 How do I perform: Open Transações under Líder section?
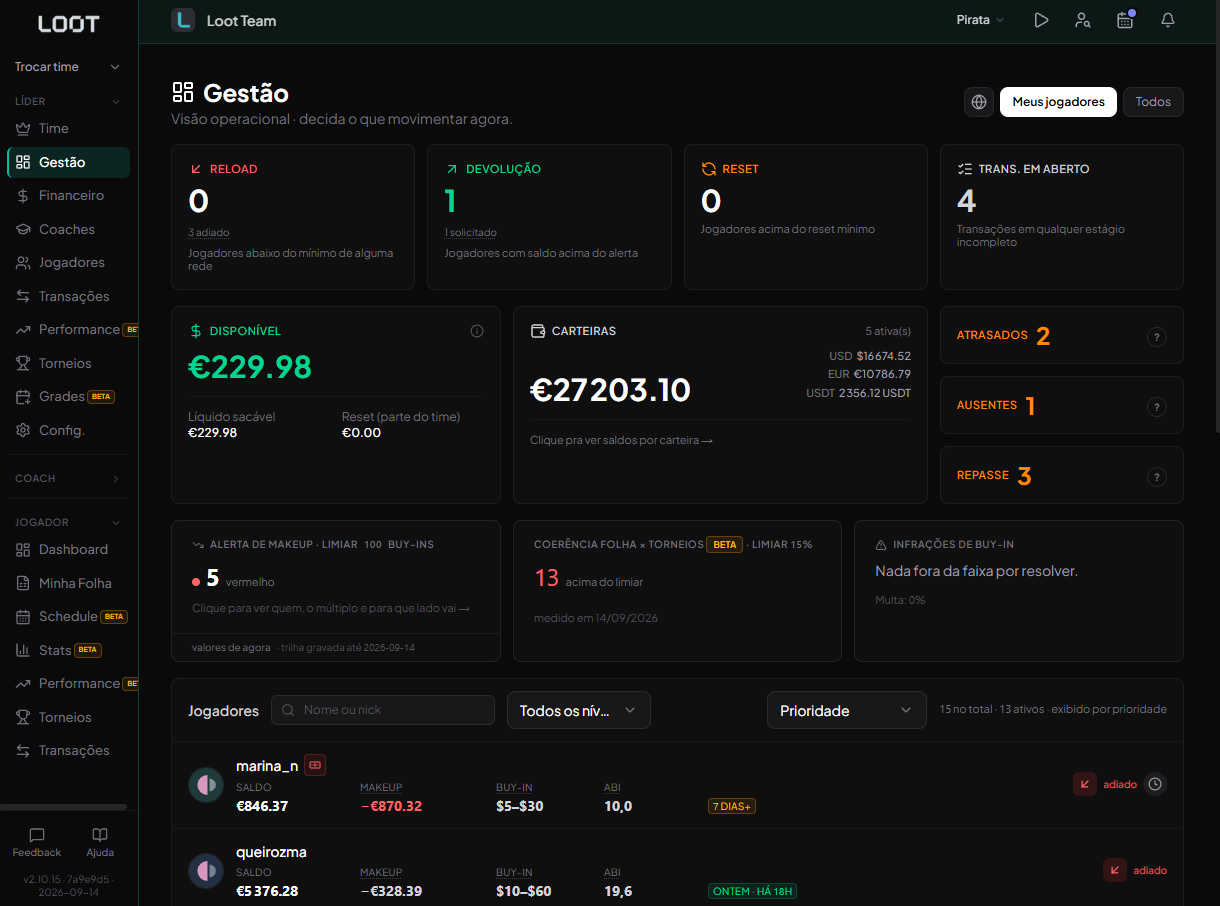68,296
